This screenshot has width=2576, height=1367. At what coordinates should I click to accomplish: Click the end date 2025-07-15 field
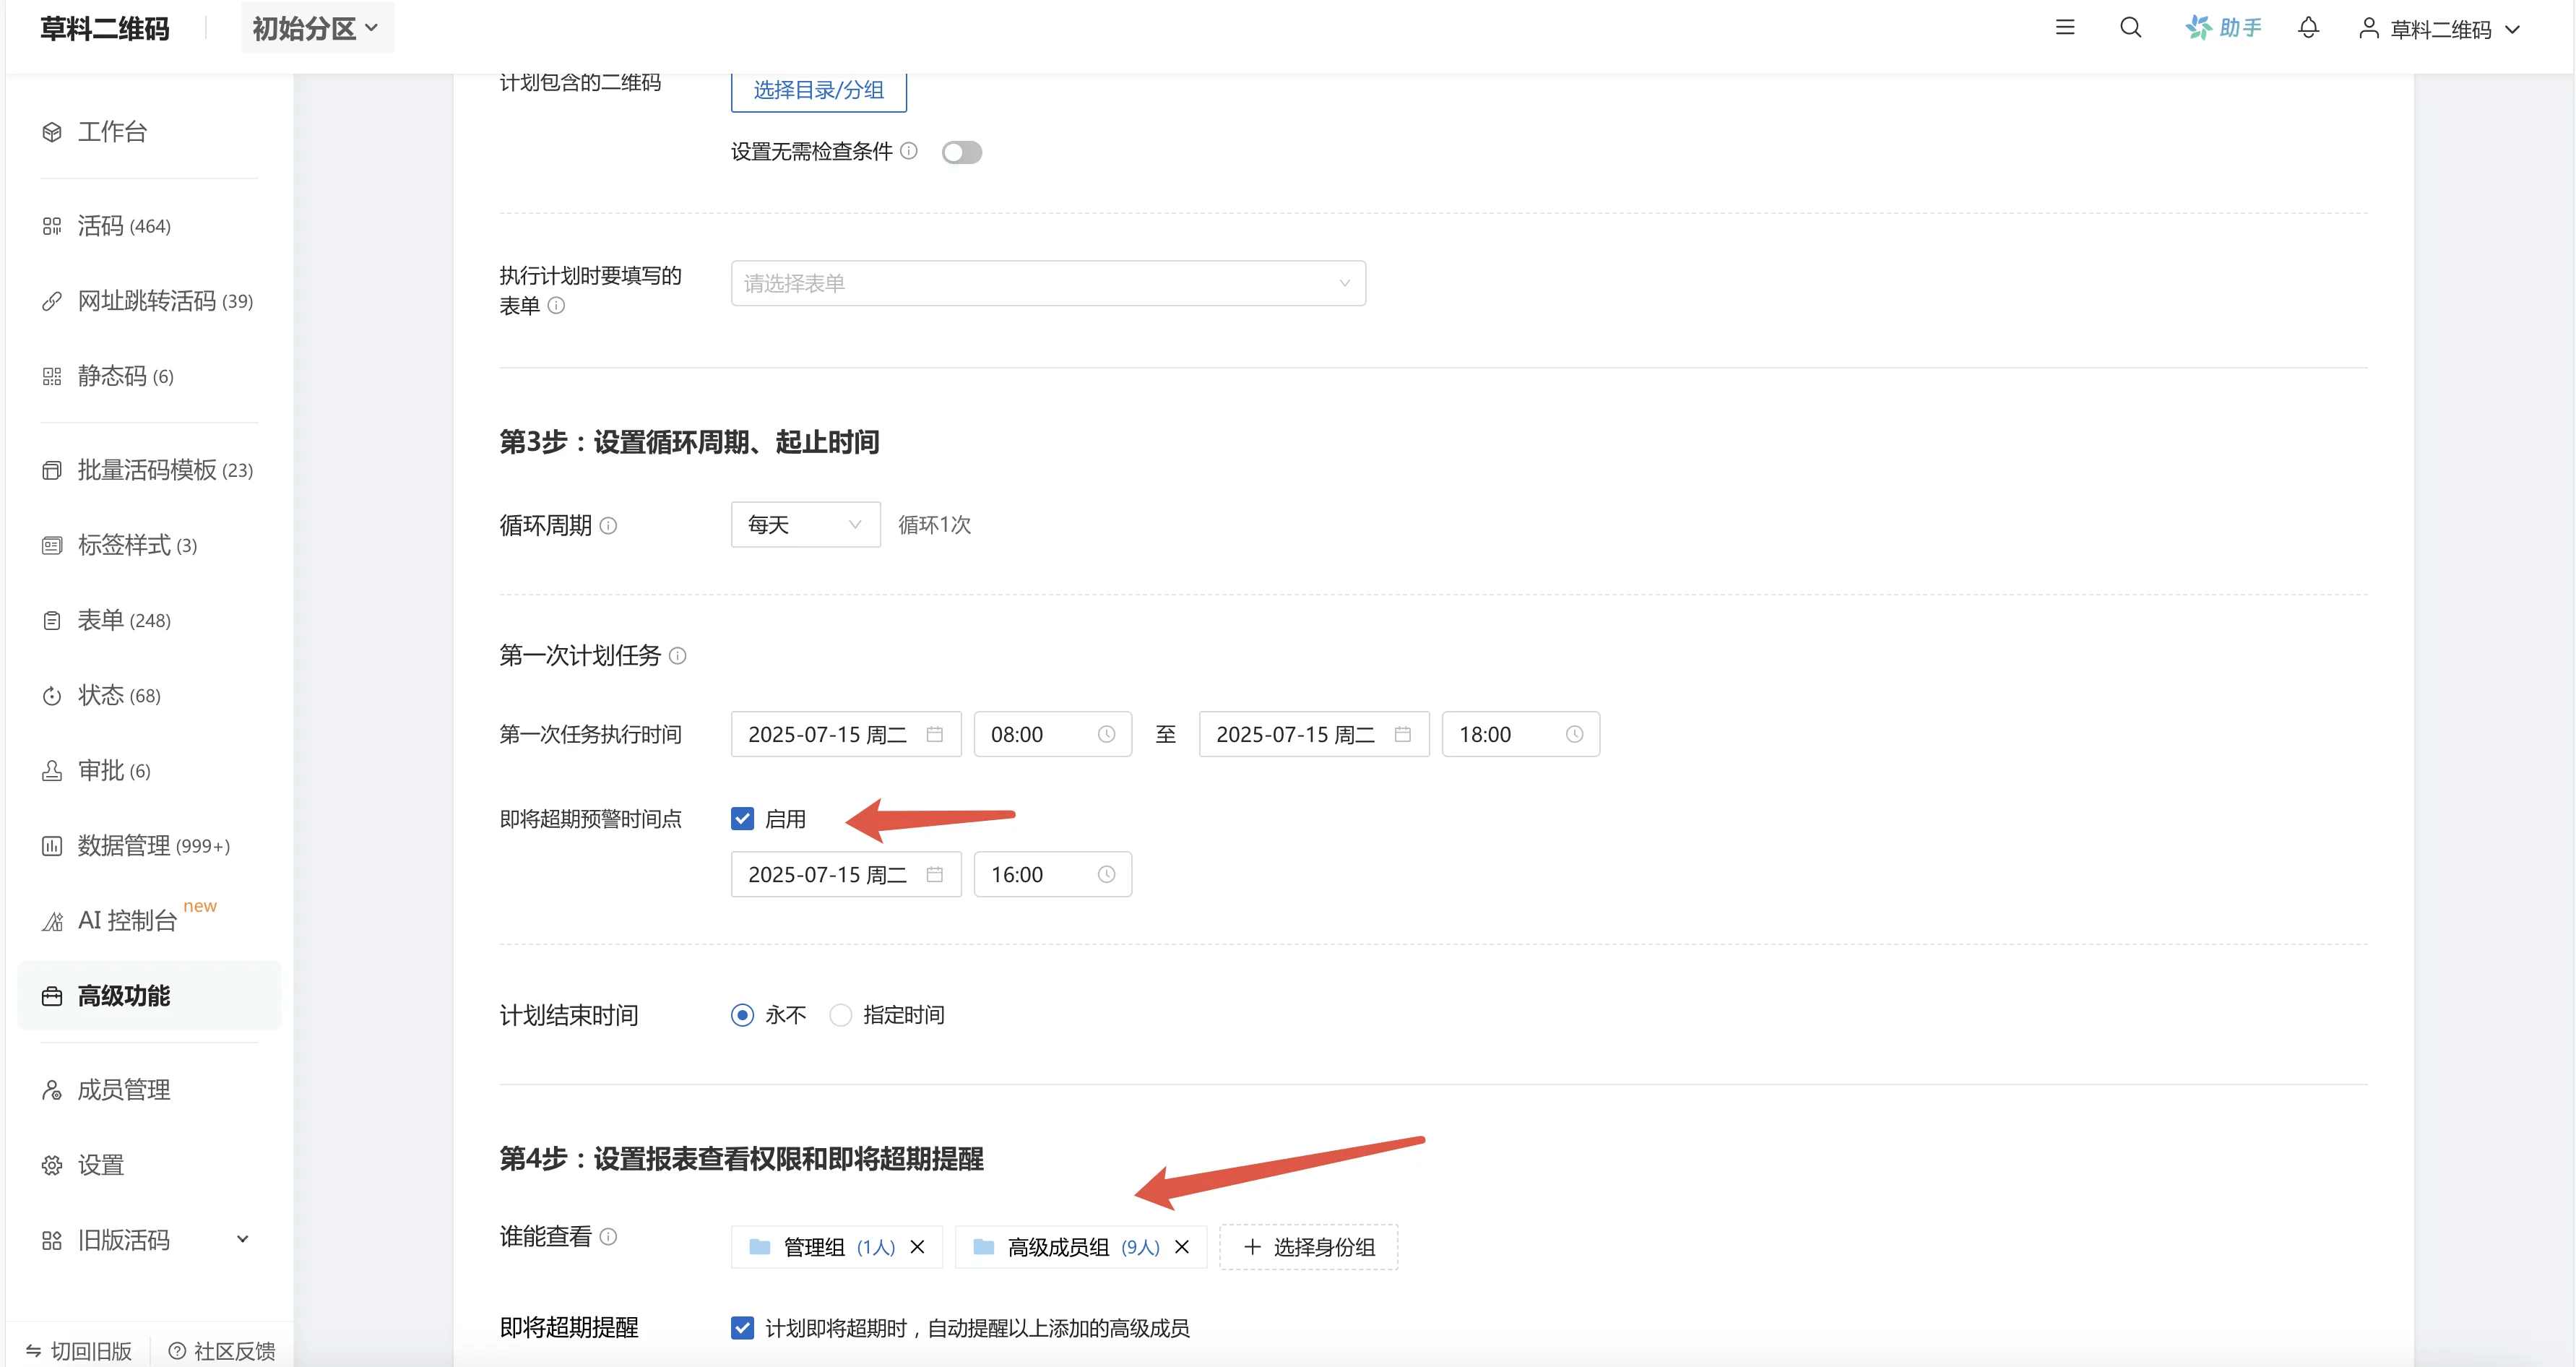(1314, 735)
